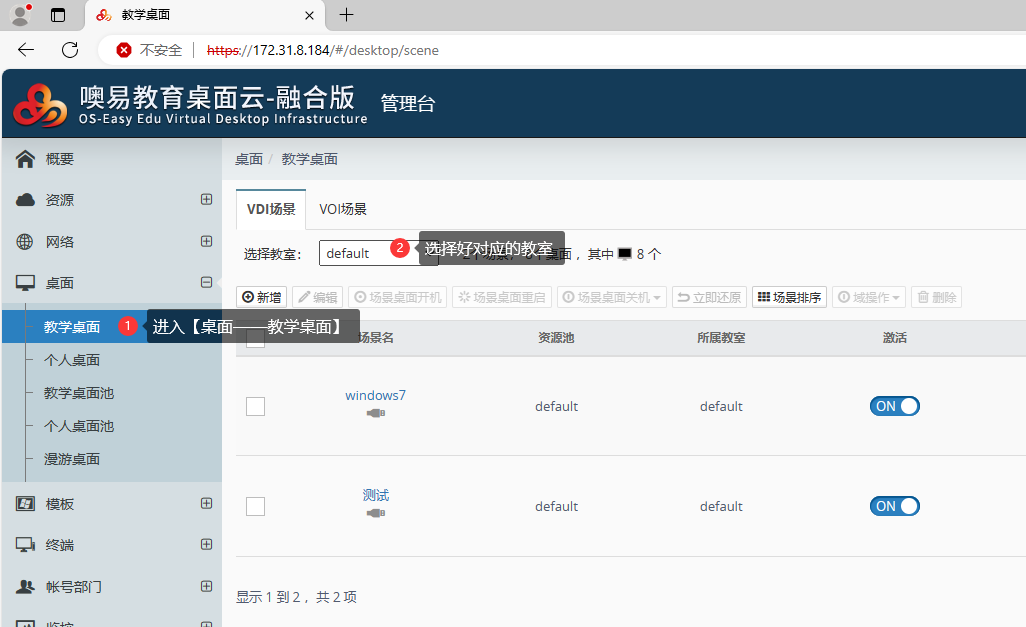The image size is (1026, 627).
Task: Expand the 资源 sidebar section
Action: 206,200
